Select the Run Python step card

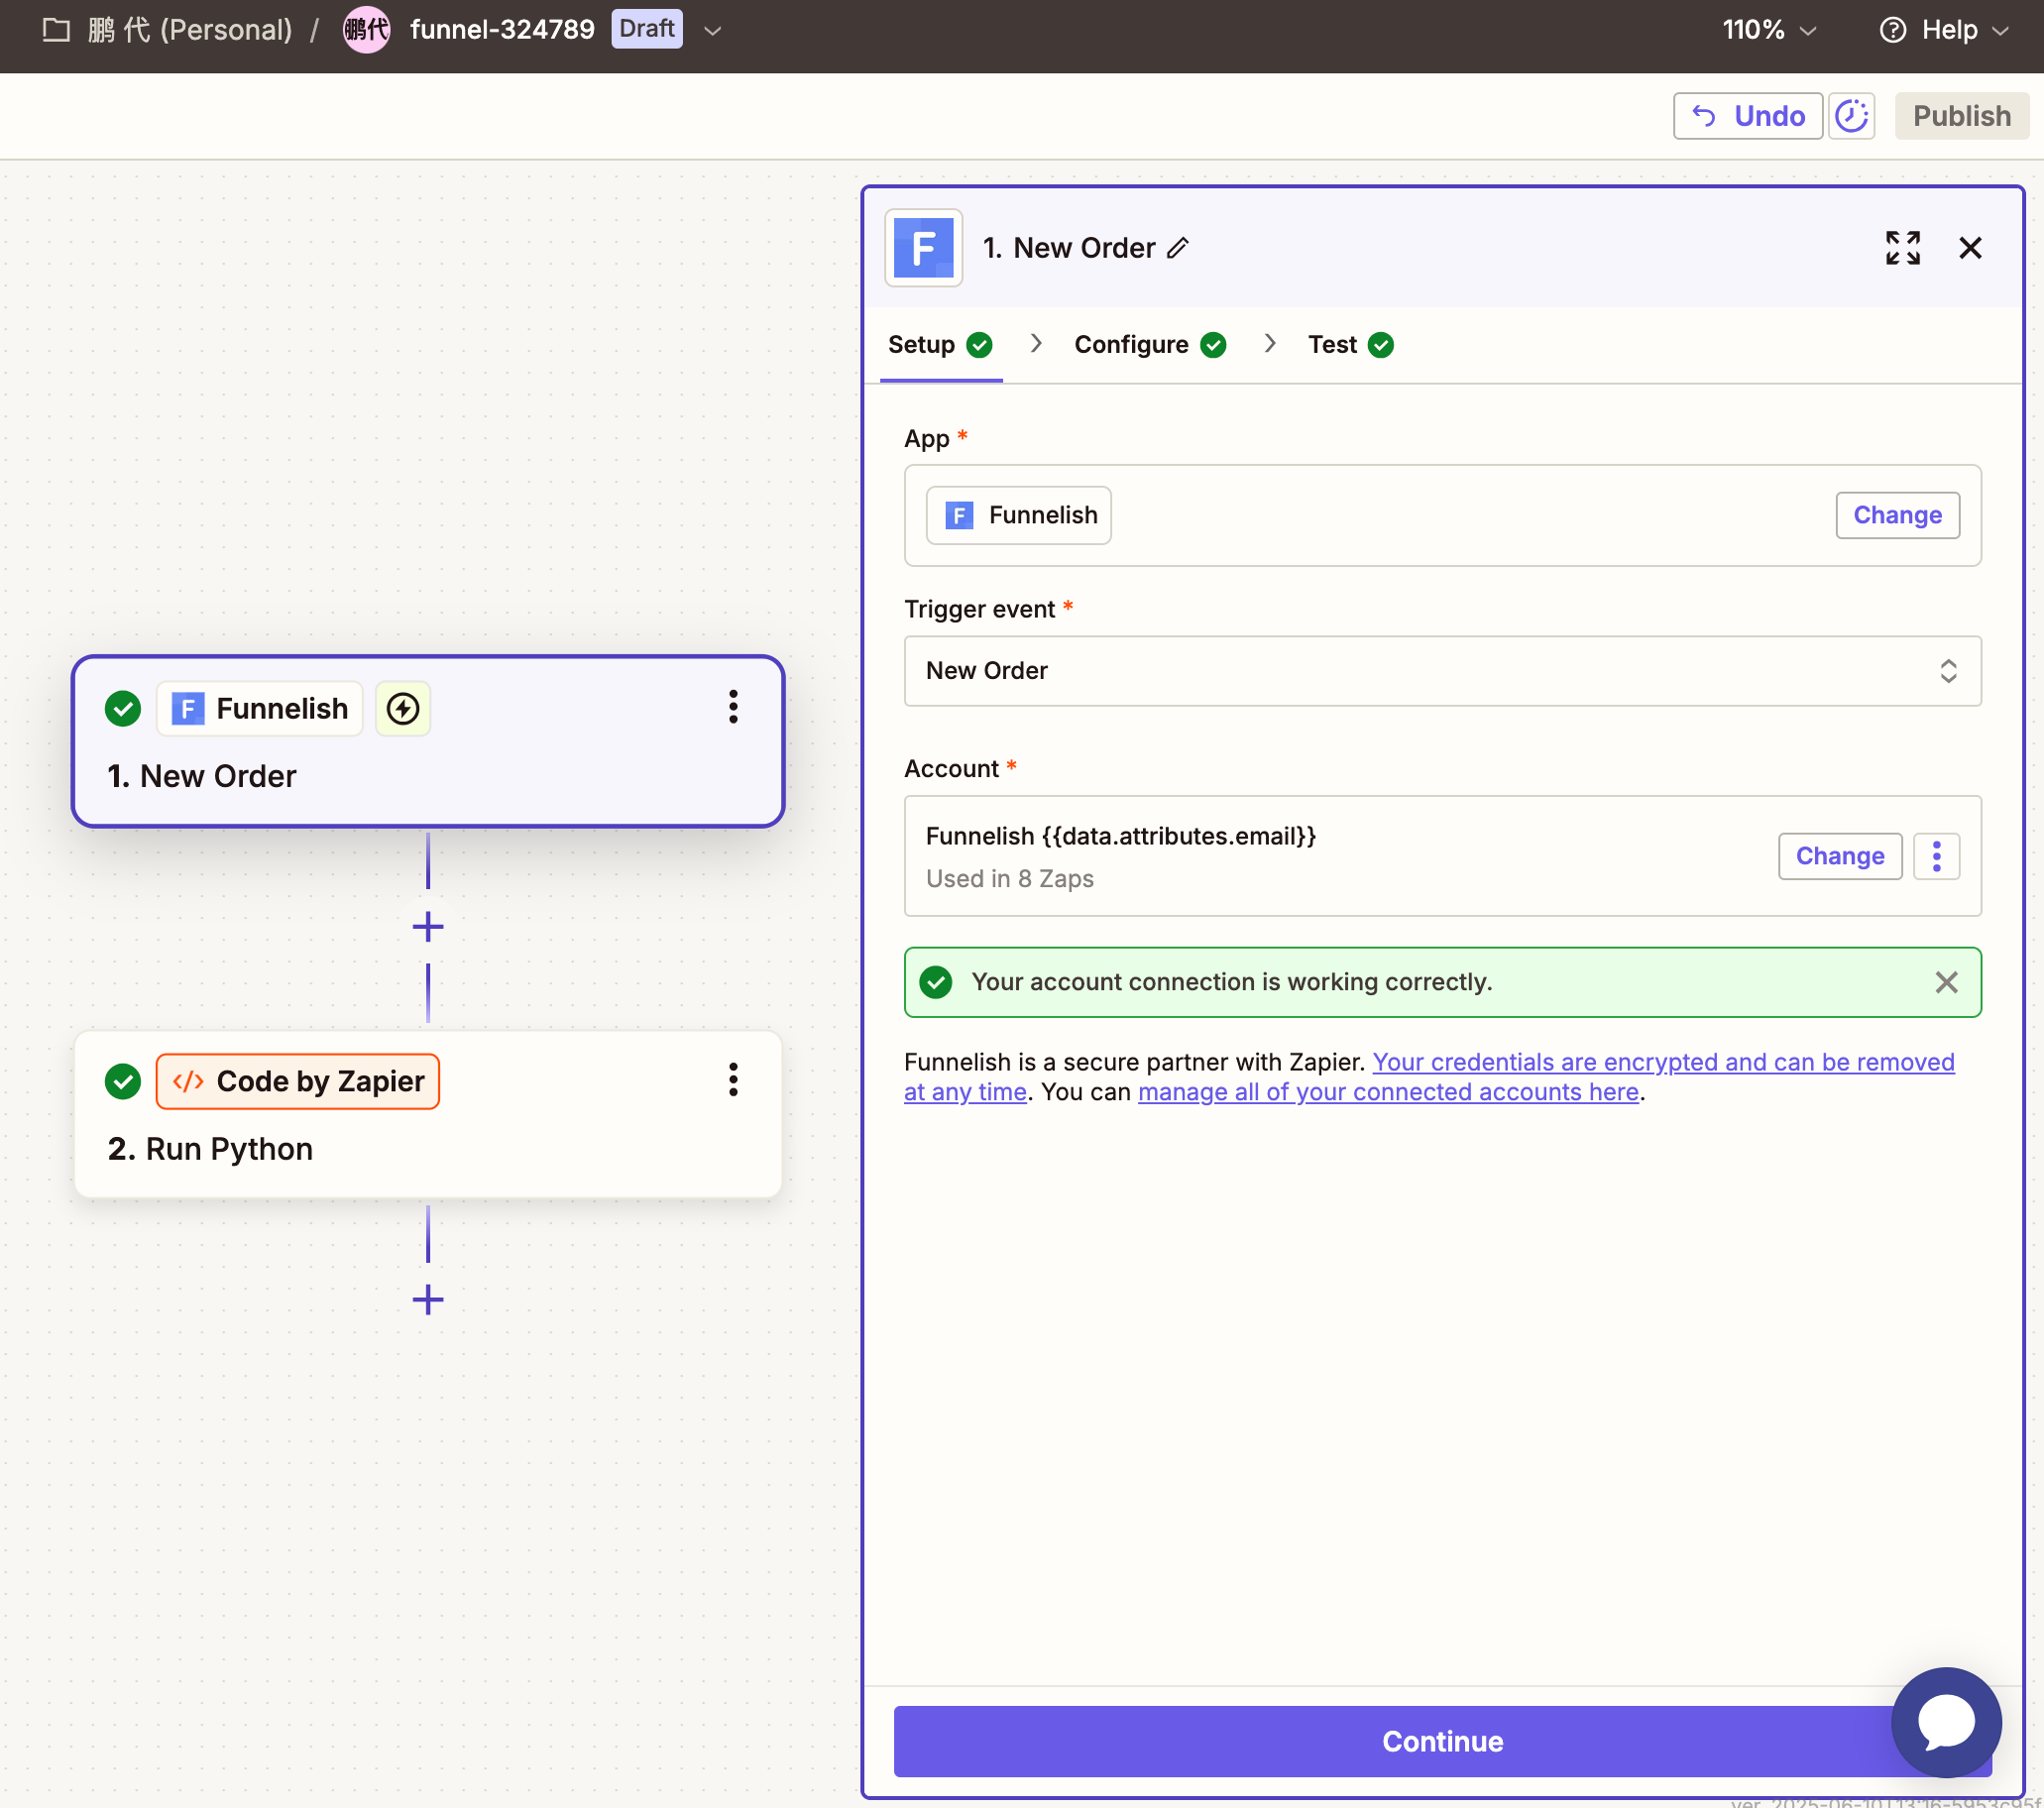coord(428,1114)
